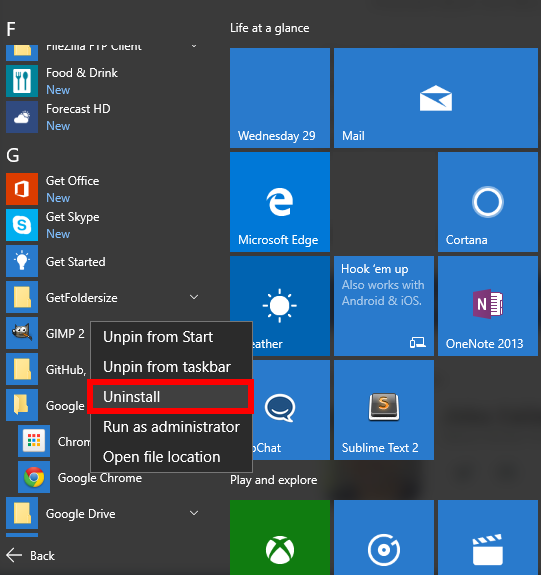The height and width of the screenshot is (575, 541).
Task: Click the G letter group header
Action: click(x=13, y=155)
